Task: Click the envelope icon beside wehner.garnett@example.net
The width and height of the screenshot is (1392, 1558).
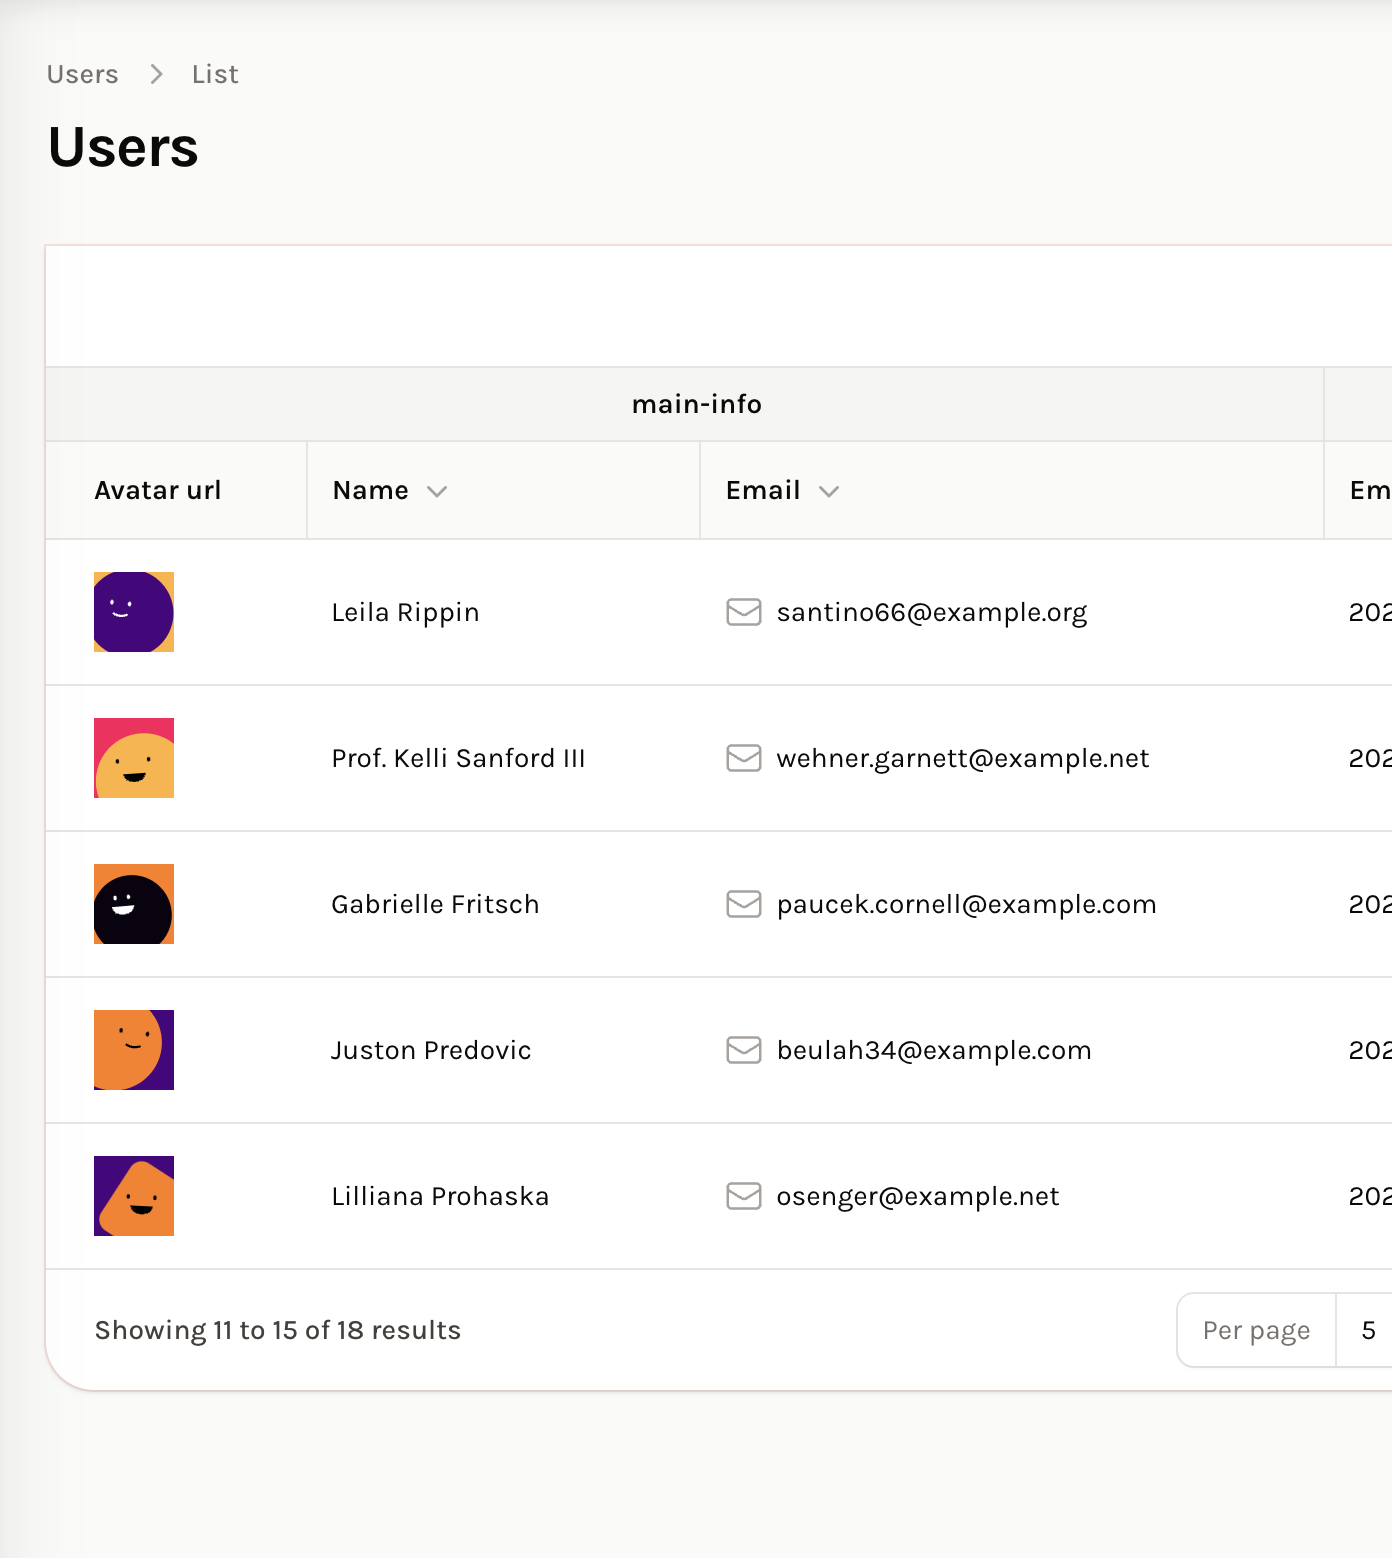Action: pos(743,758)
